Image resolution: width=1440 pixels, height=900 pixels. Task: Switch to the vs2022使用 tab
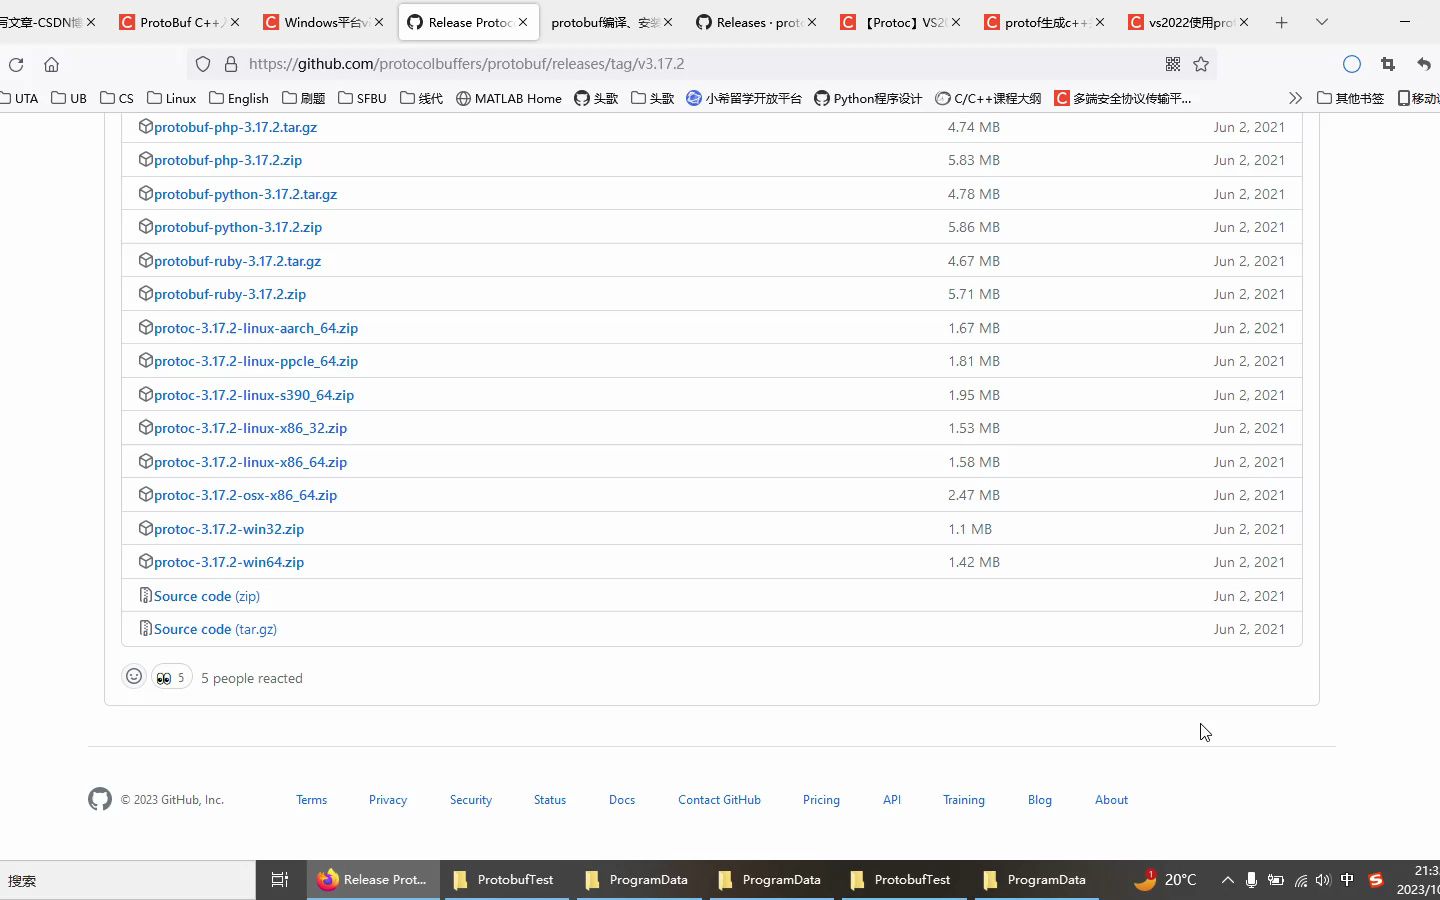[1188, 22]
